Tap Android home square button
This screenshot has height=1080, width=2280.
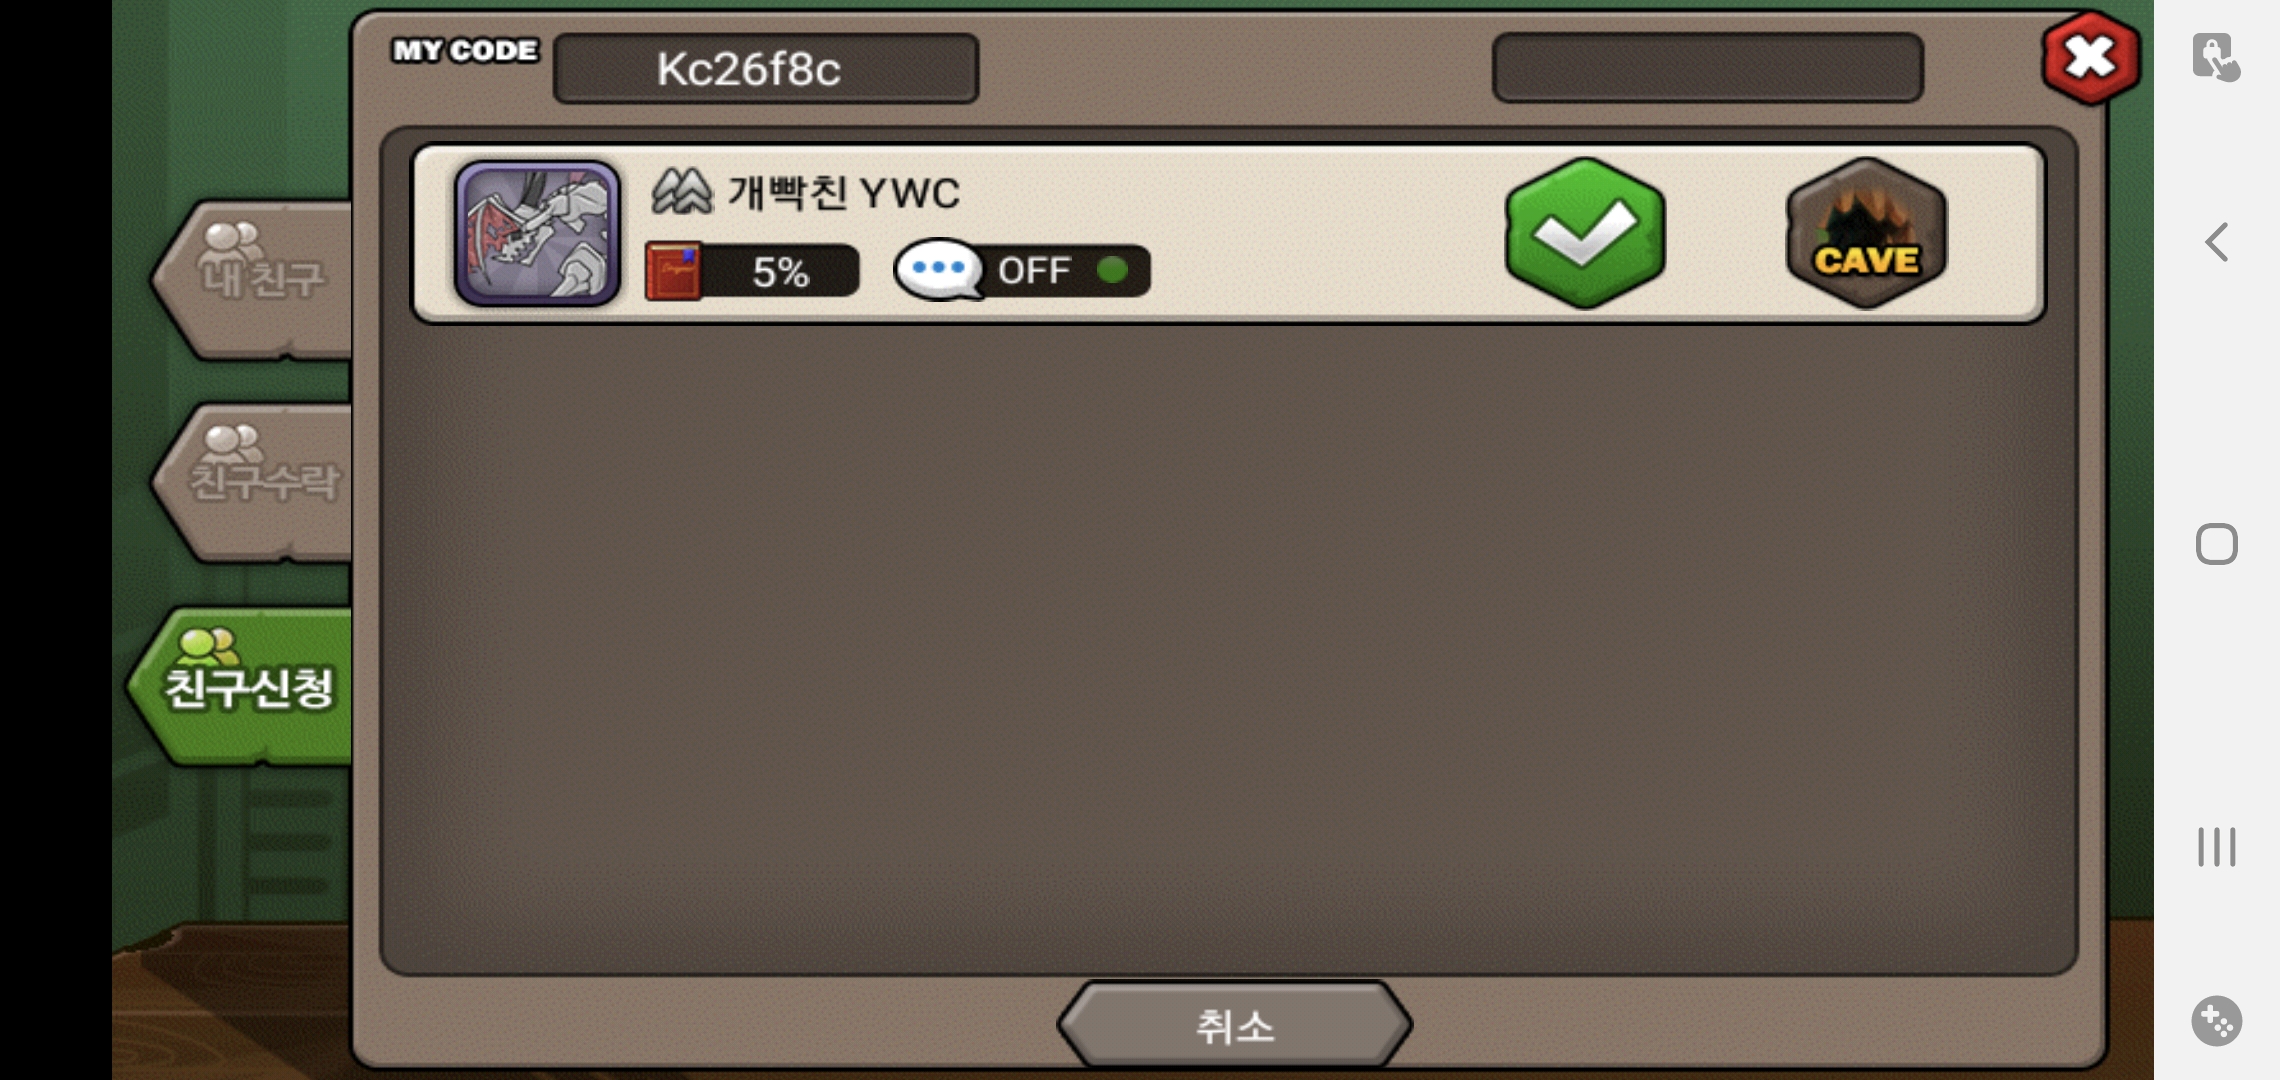tap(2216, 544)
